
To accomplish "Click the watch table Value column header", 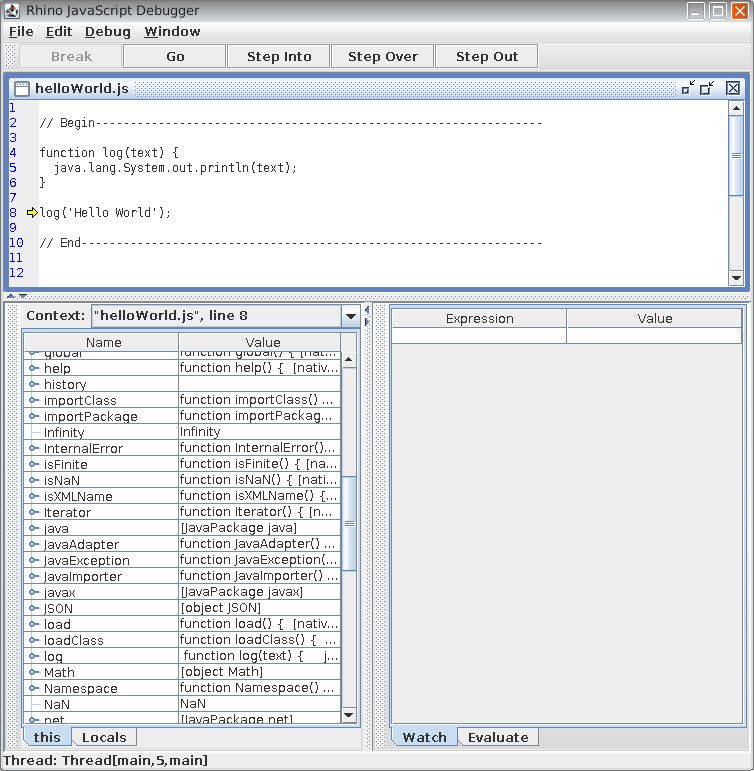I will [654, 319].
